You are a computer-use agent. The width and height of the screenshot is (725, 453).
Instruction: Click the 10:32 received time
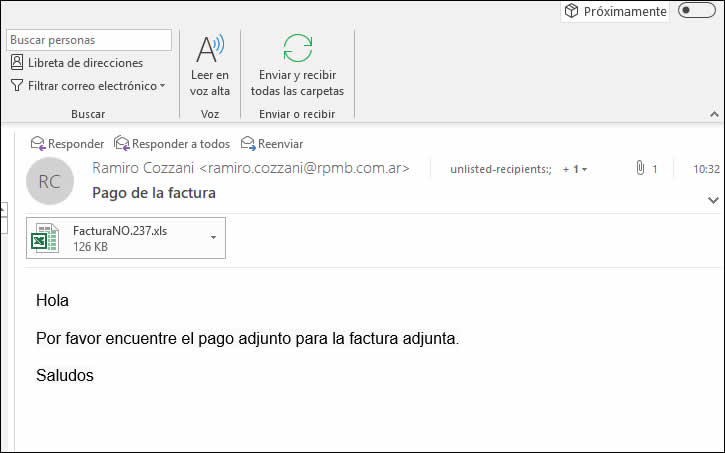tap(706, 169)
